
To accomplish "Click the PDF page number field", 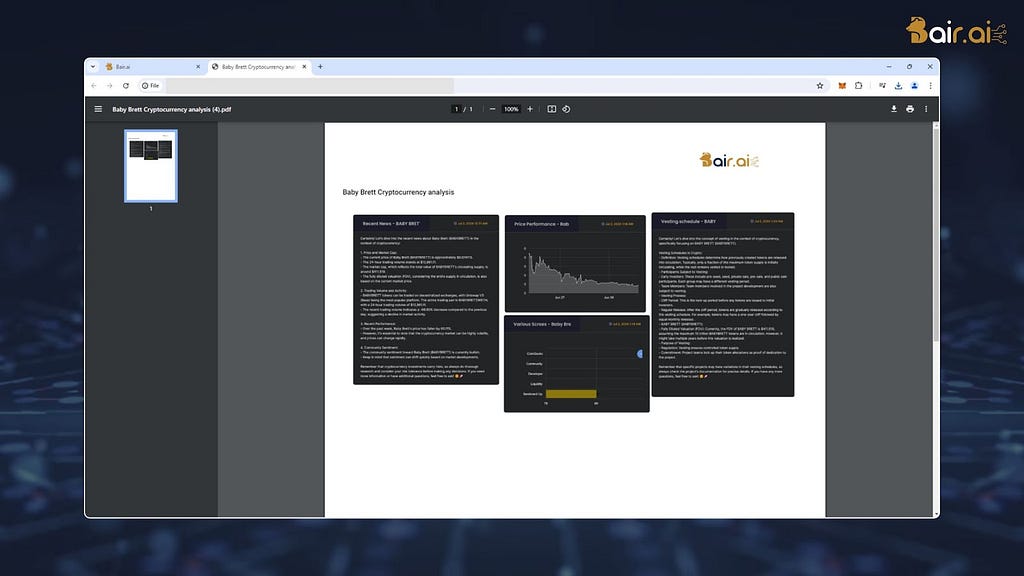I will [x=456, y=109].
